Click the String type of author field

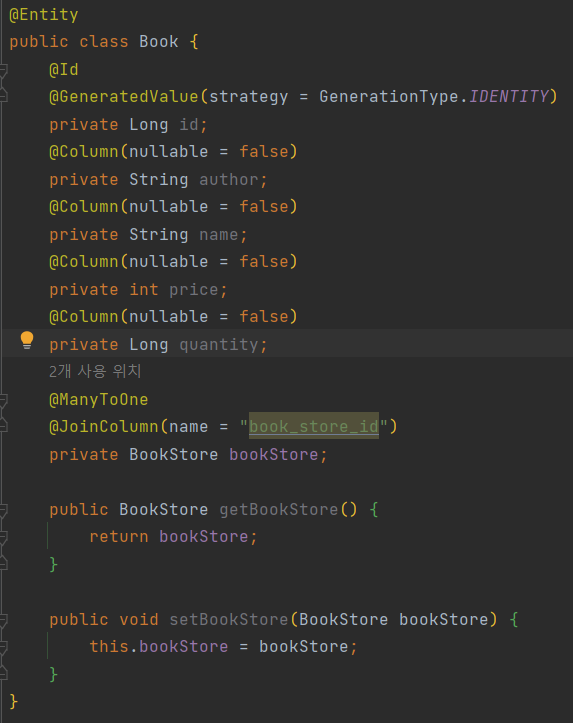159,179
